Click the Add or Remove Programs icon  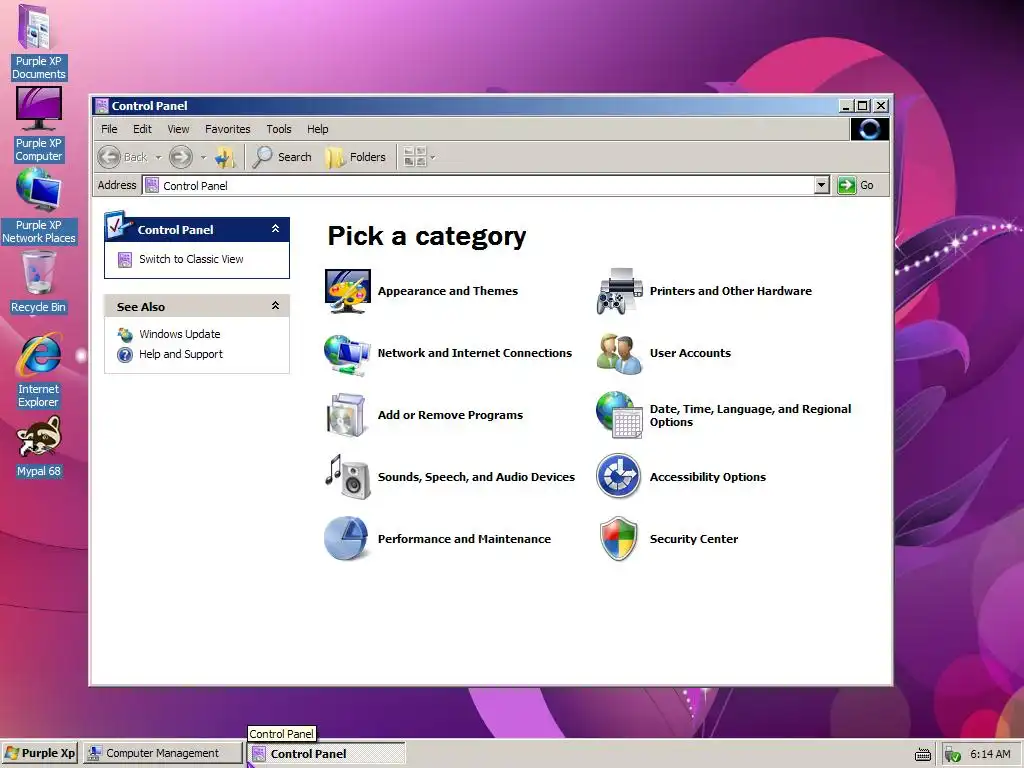347,415
